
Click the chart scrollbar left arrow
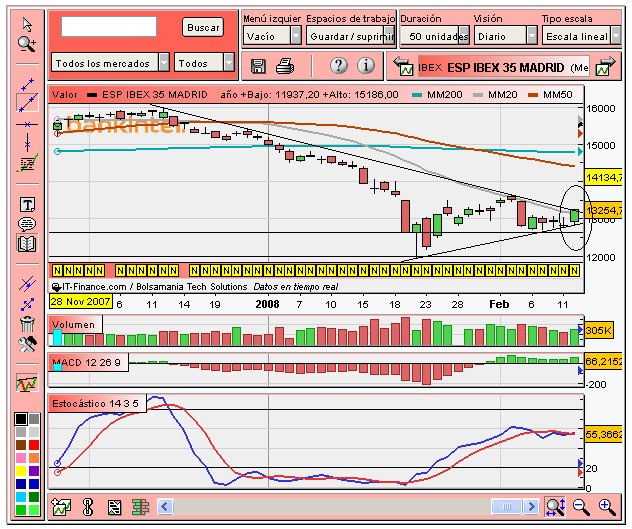(165, 506)
